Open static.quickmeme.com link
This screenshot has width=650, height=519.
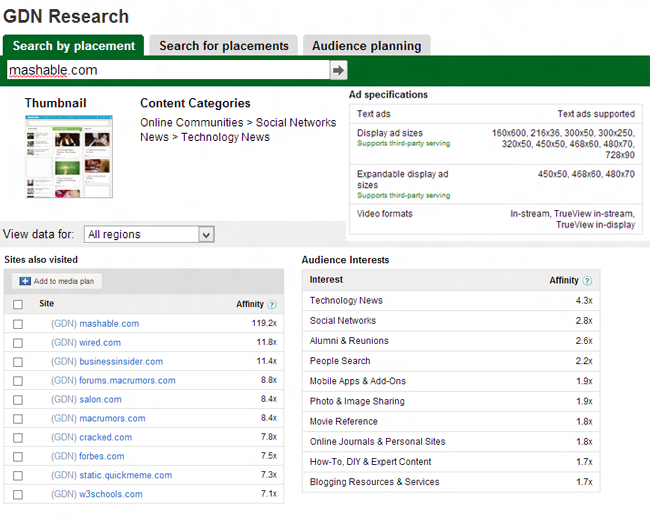[125, 475]
